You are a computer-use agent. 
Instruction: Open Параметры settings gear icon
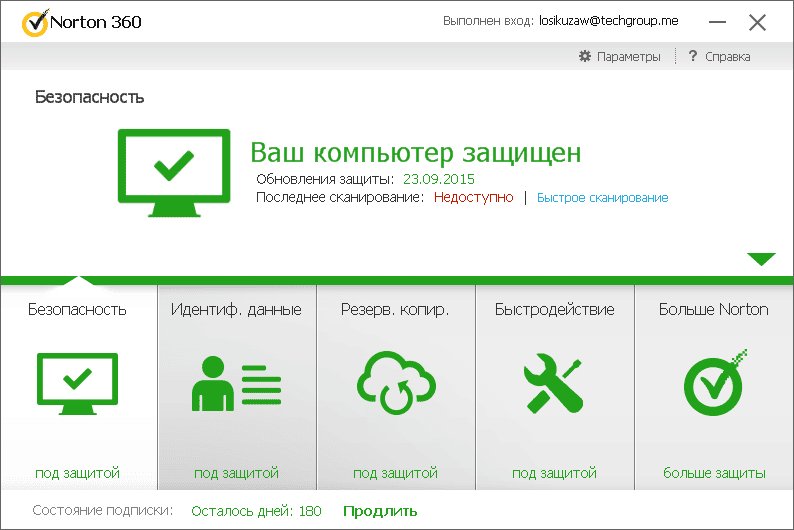585,56
